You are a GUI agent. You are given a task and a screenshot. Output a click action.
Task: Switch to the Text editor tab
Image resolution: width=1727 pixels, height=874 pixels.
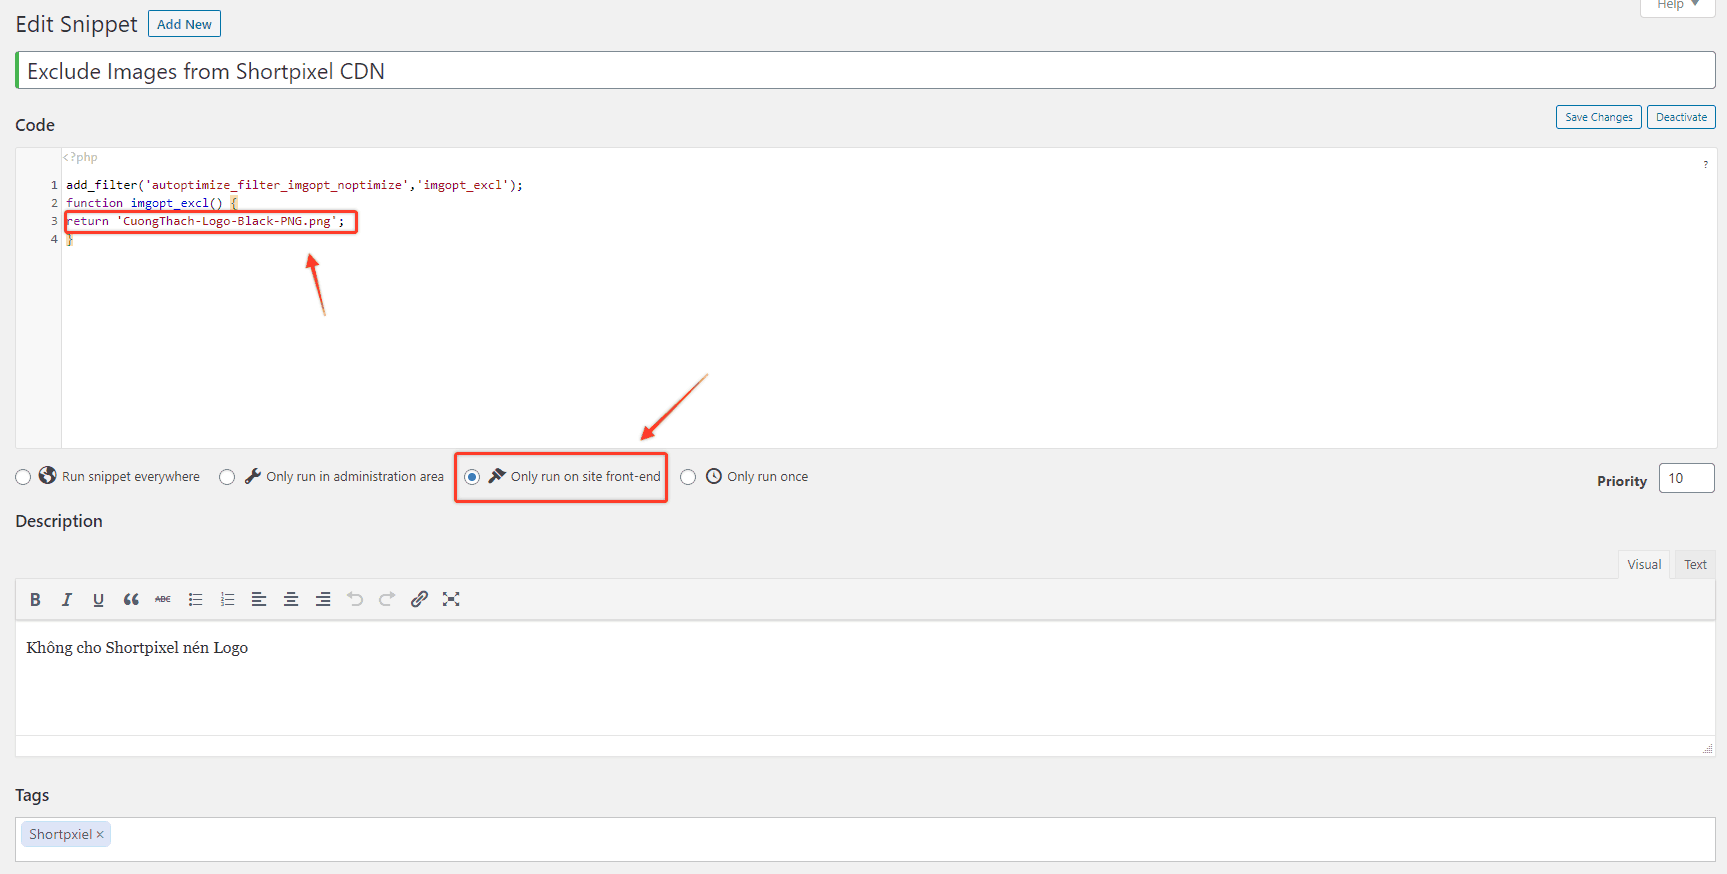[x=1695, y=564]
